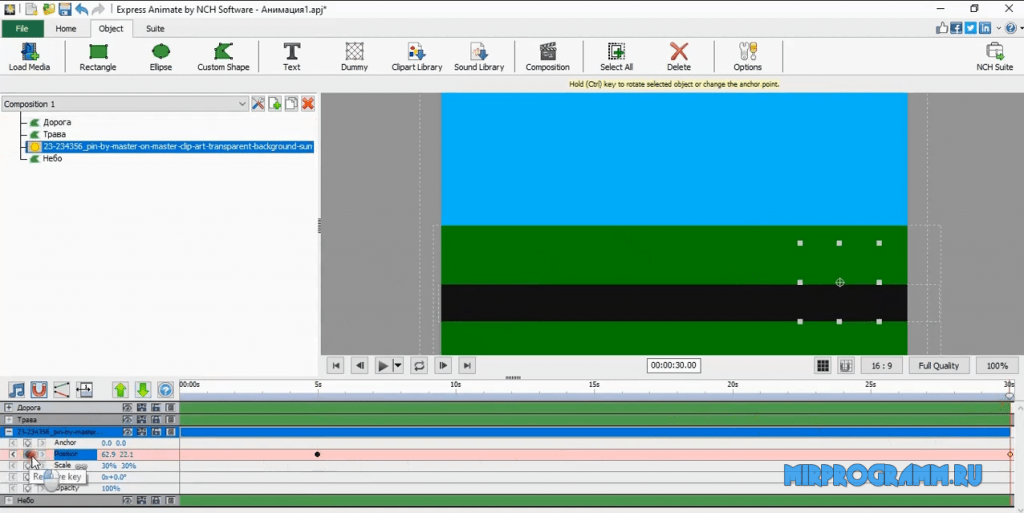Open the Composition 1 dropdown
Image resolution: width=1024 pixels, height=513 pixels.
pyautogui.click(x=243, y=104)
